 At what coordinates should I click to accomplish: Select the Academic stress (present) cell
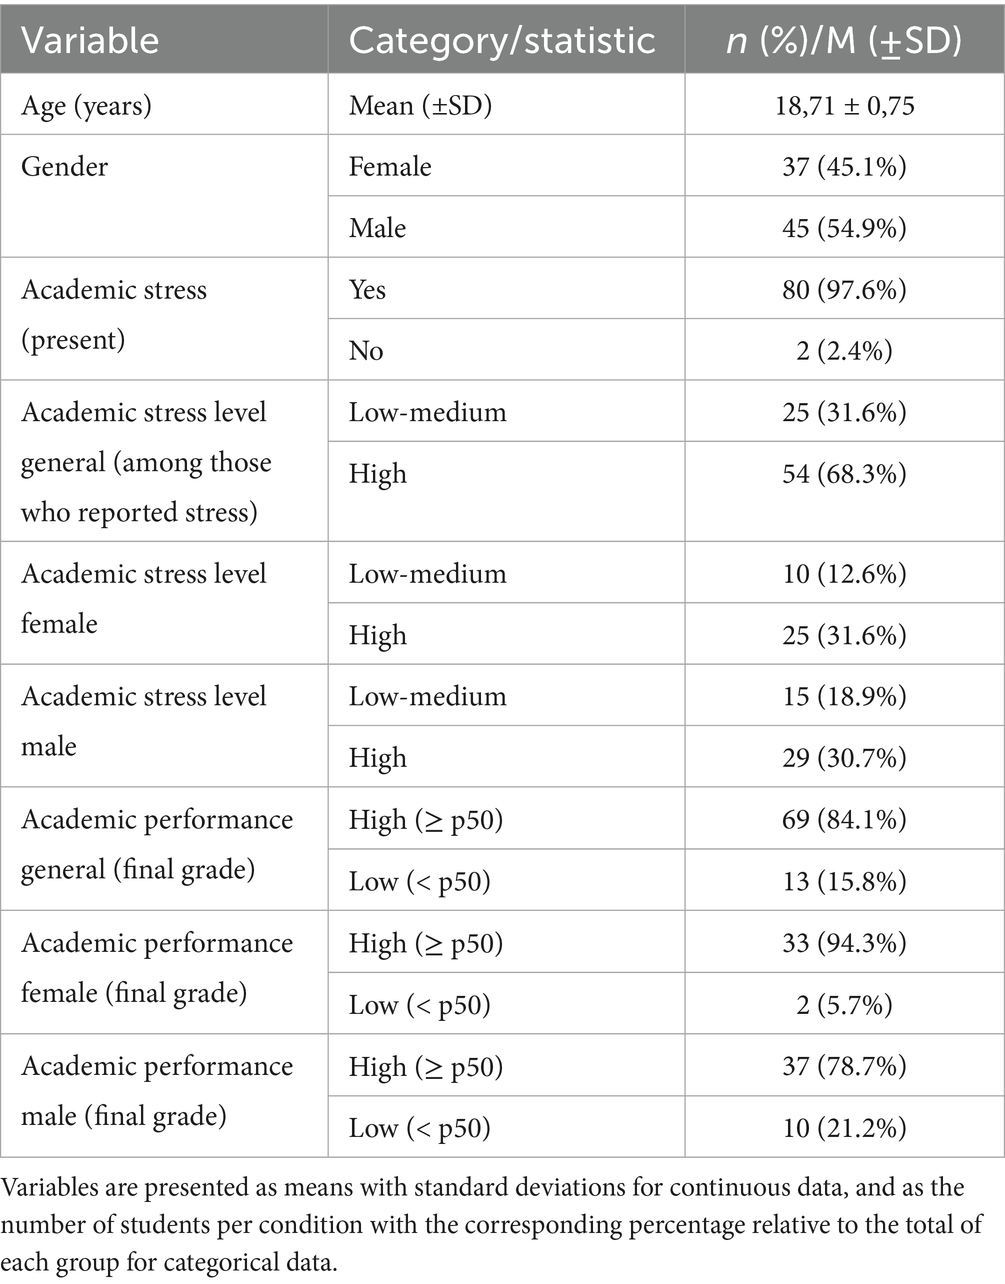click(114, 314)
